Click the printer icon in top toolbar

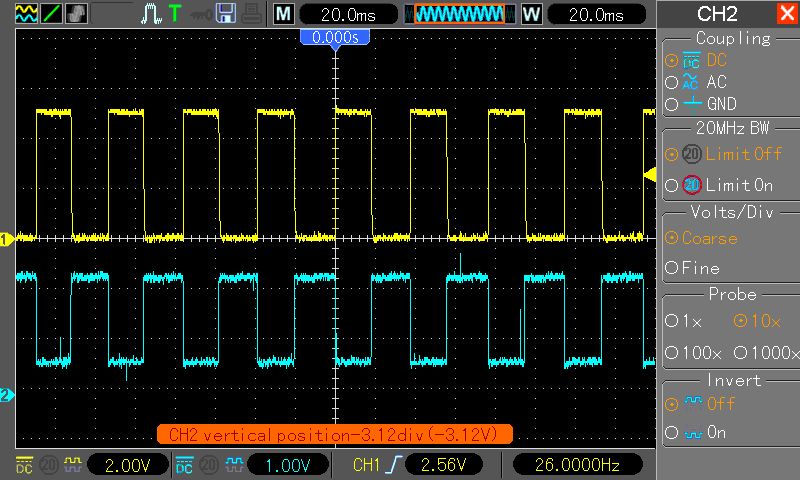click(x=250, y=14)
